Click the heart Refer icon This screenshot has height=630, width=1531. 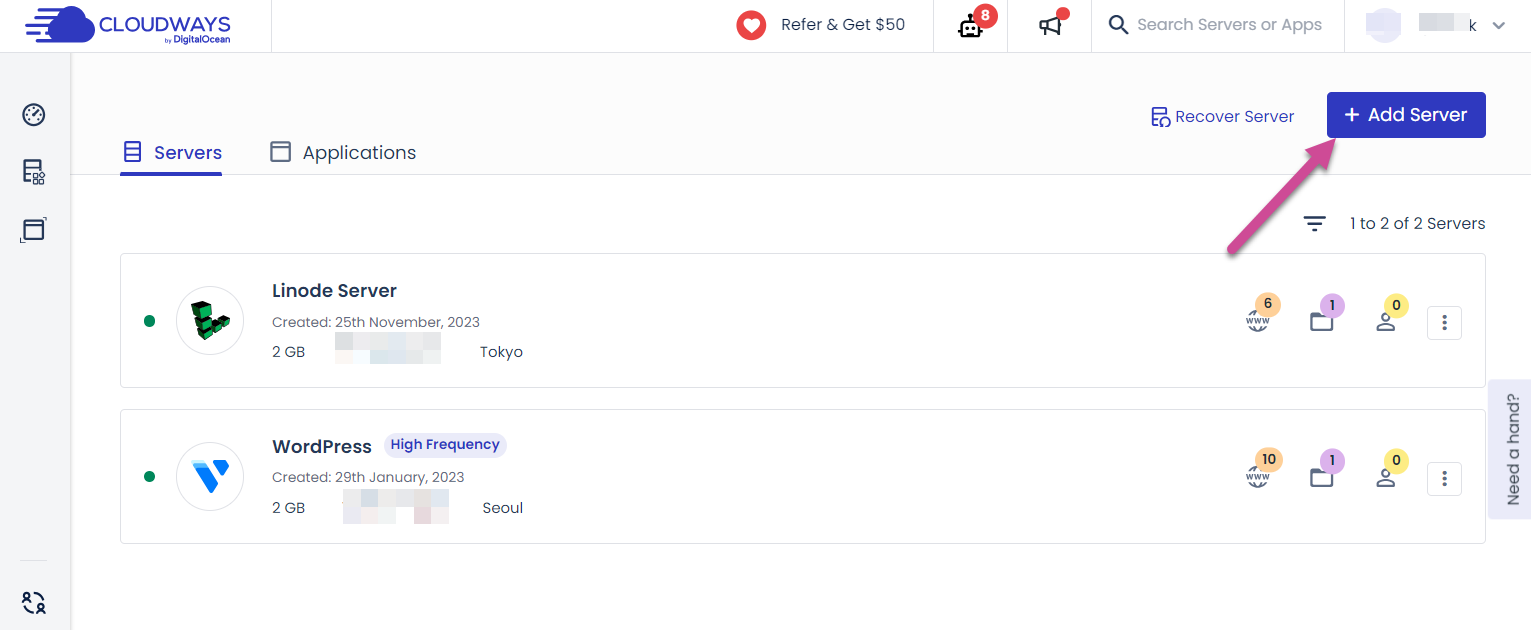751,25
